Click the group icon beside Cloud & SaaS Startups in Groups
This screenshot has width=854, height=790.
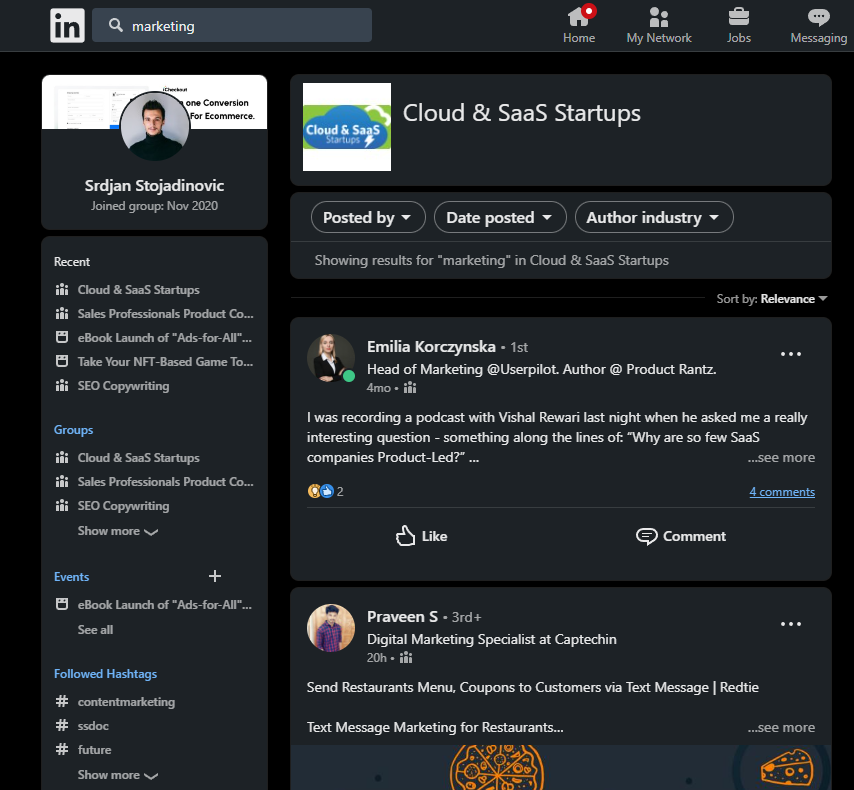pyautogui.click(x=62, y=457)
